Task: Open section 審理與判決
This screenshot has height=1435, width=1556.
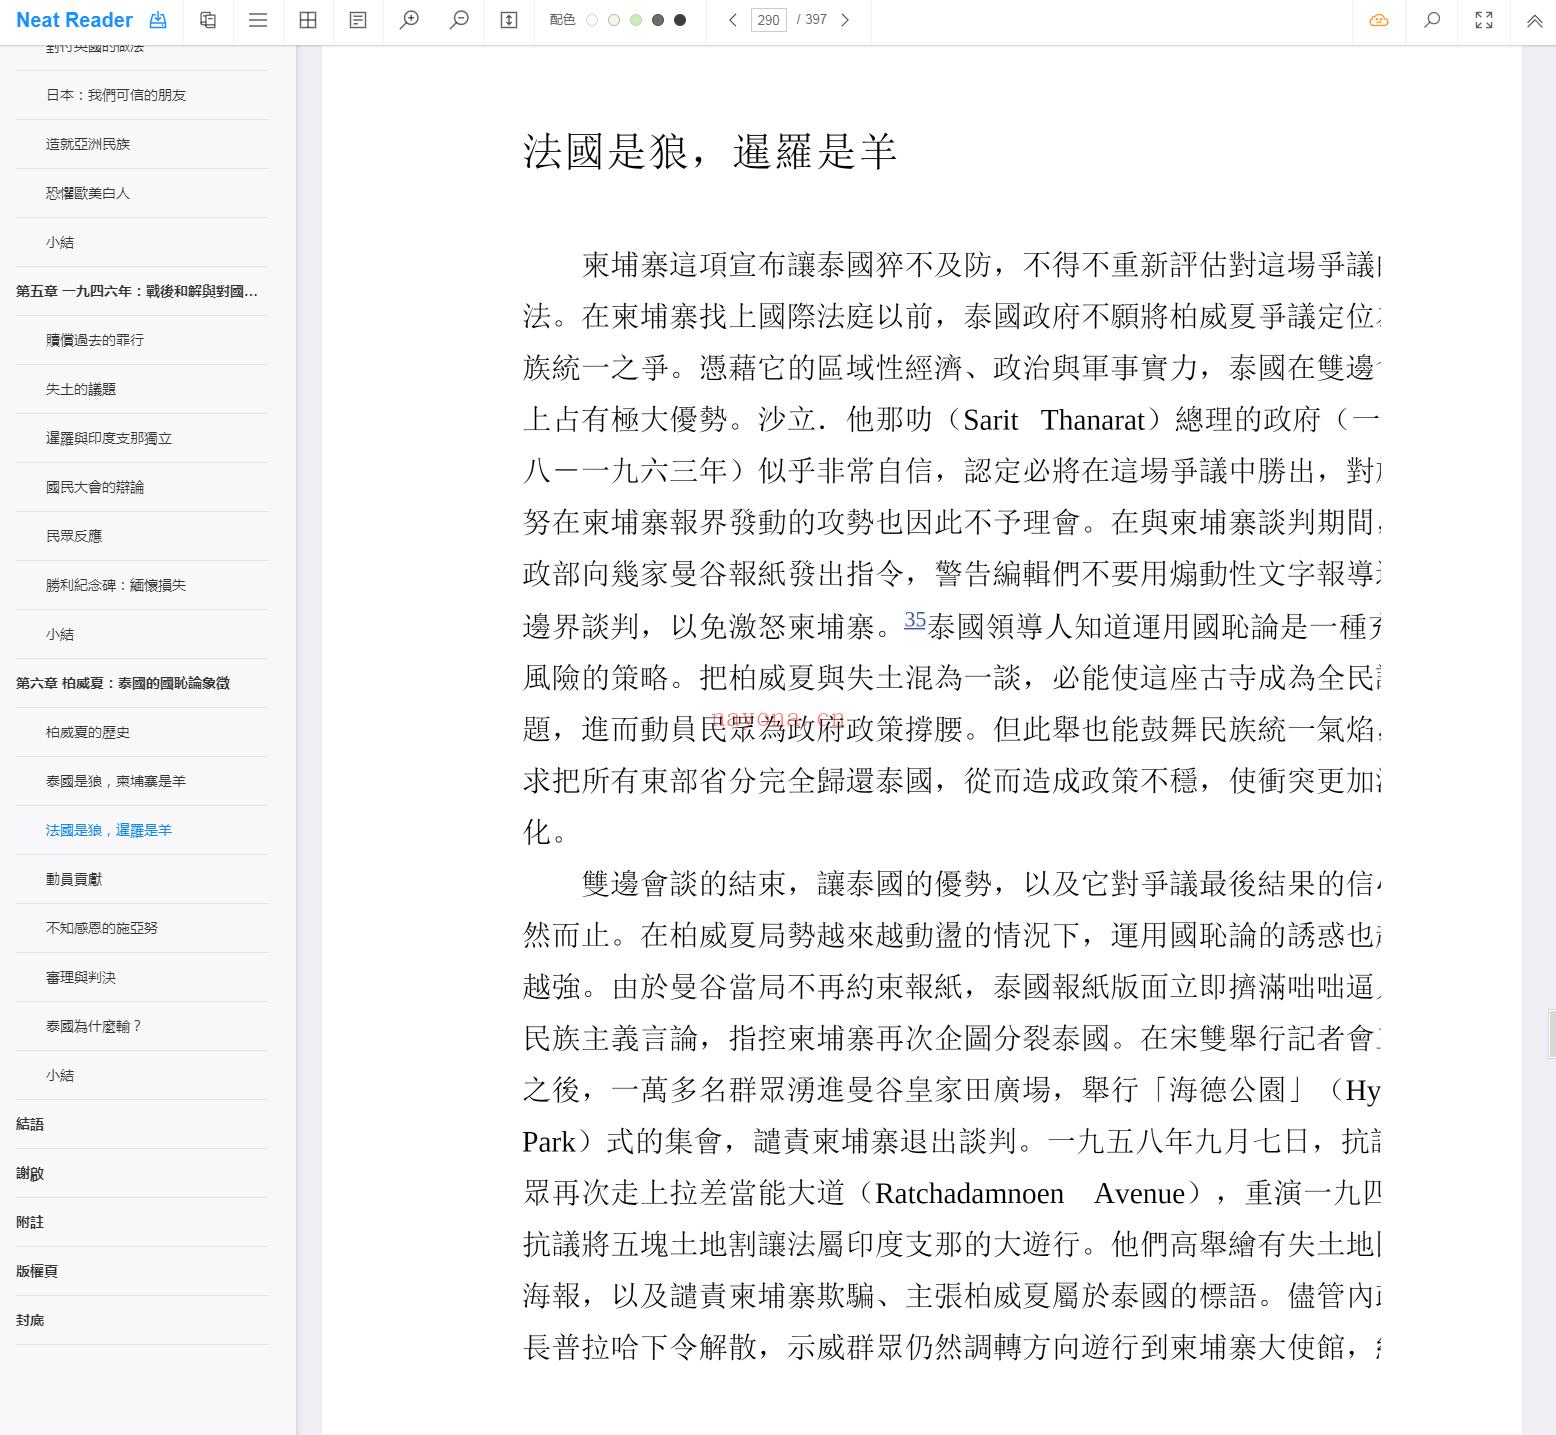Action: 81,977
